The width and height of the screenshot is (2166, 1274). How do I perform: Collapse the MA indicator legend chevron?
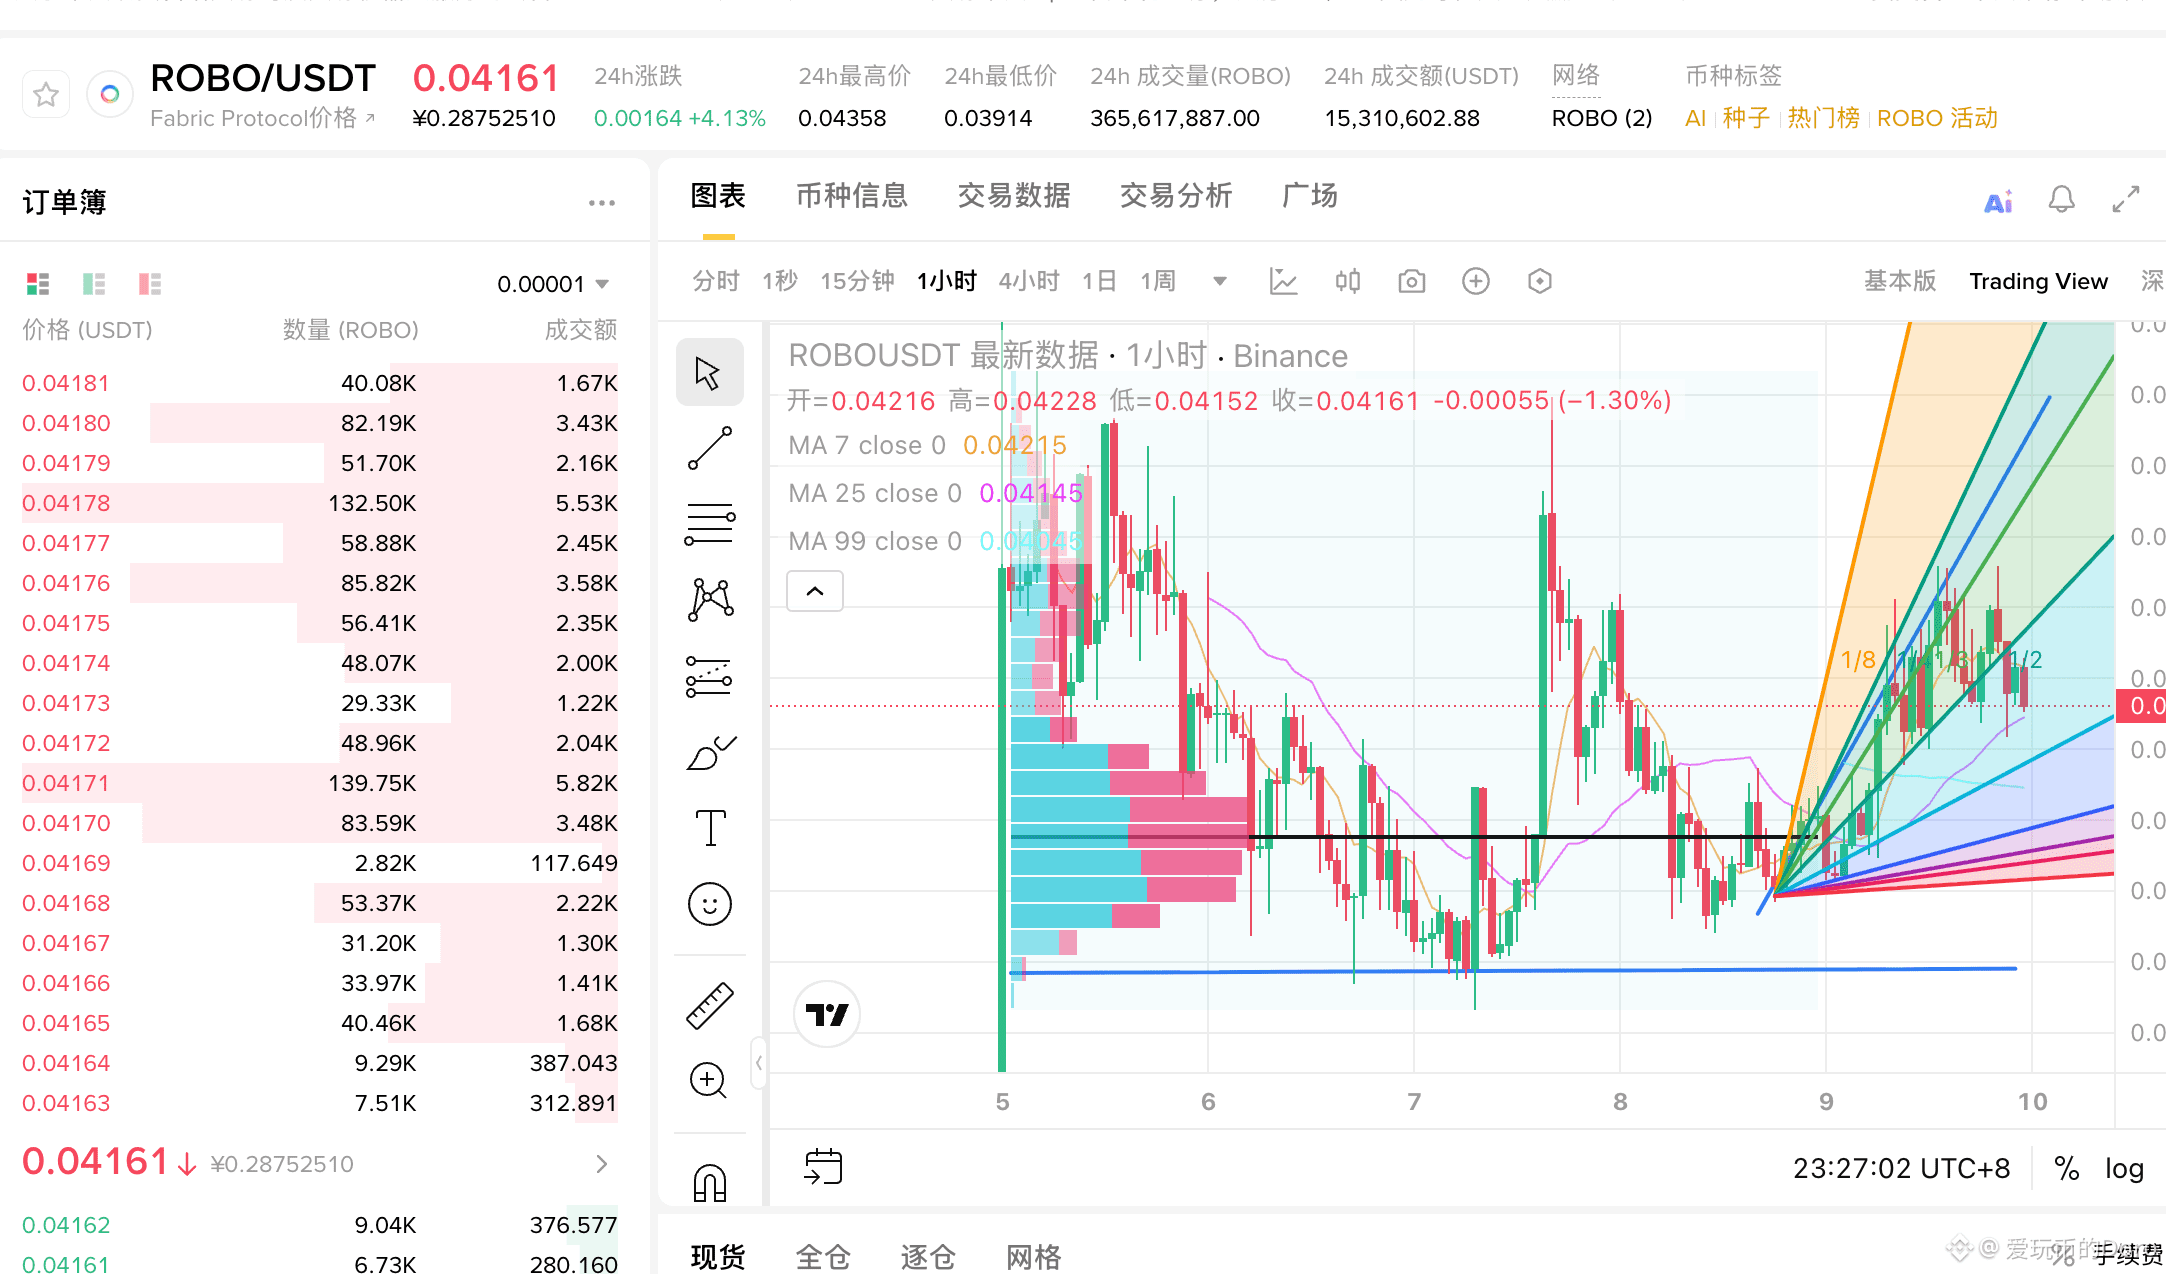coord(815,591)
